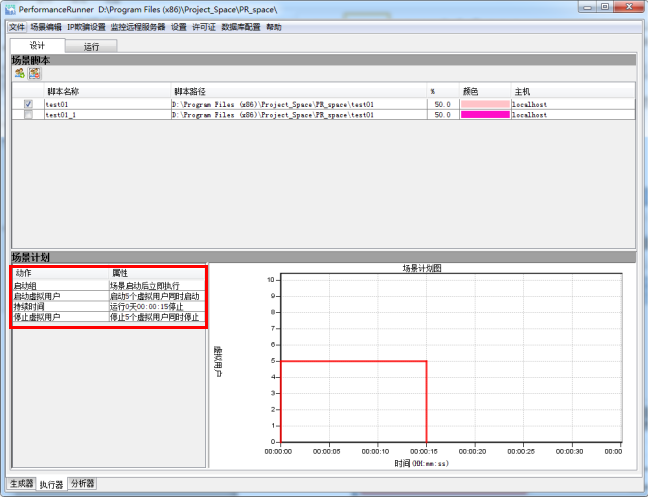This screenshot has width=648, height=498.
Task: Switch to the 生成器 bottom tab
Action: 18,484
